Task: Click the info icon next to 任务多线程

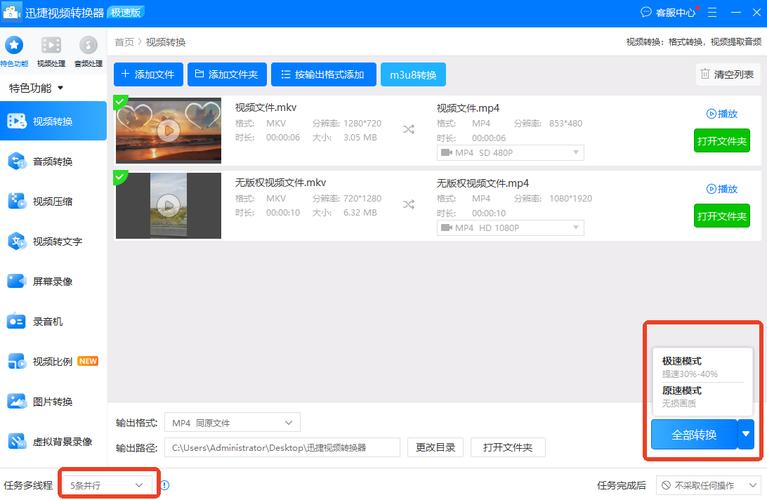Action: [165, 485]
